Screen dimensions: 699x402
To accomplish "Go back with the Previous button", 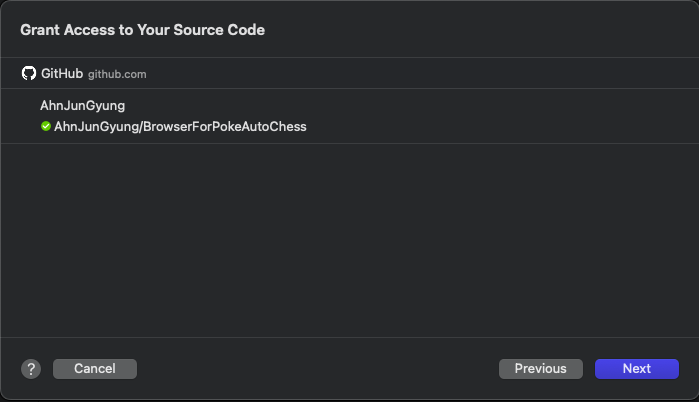I will pos(540,369).
